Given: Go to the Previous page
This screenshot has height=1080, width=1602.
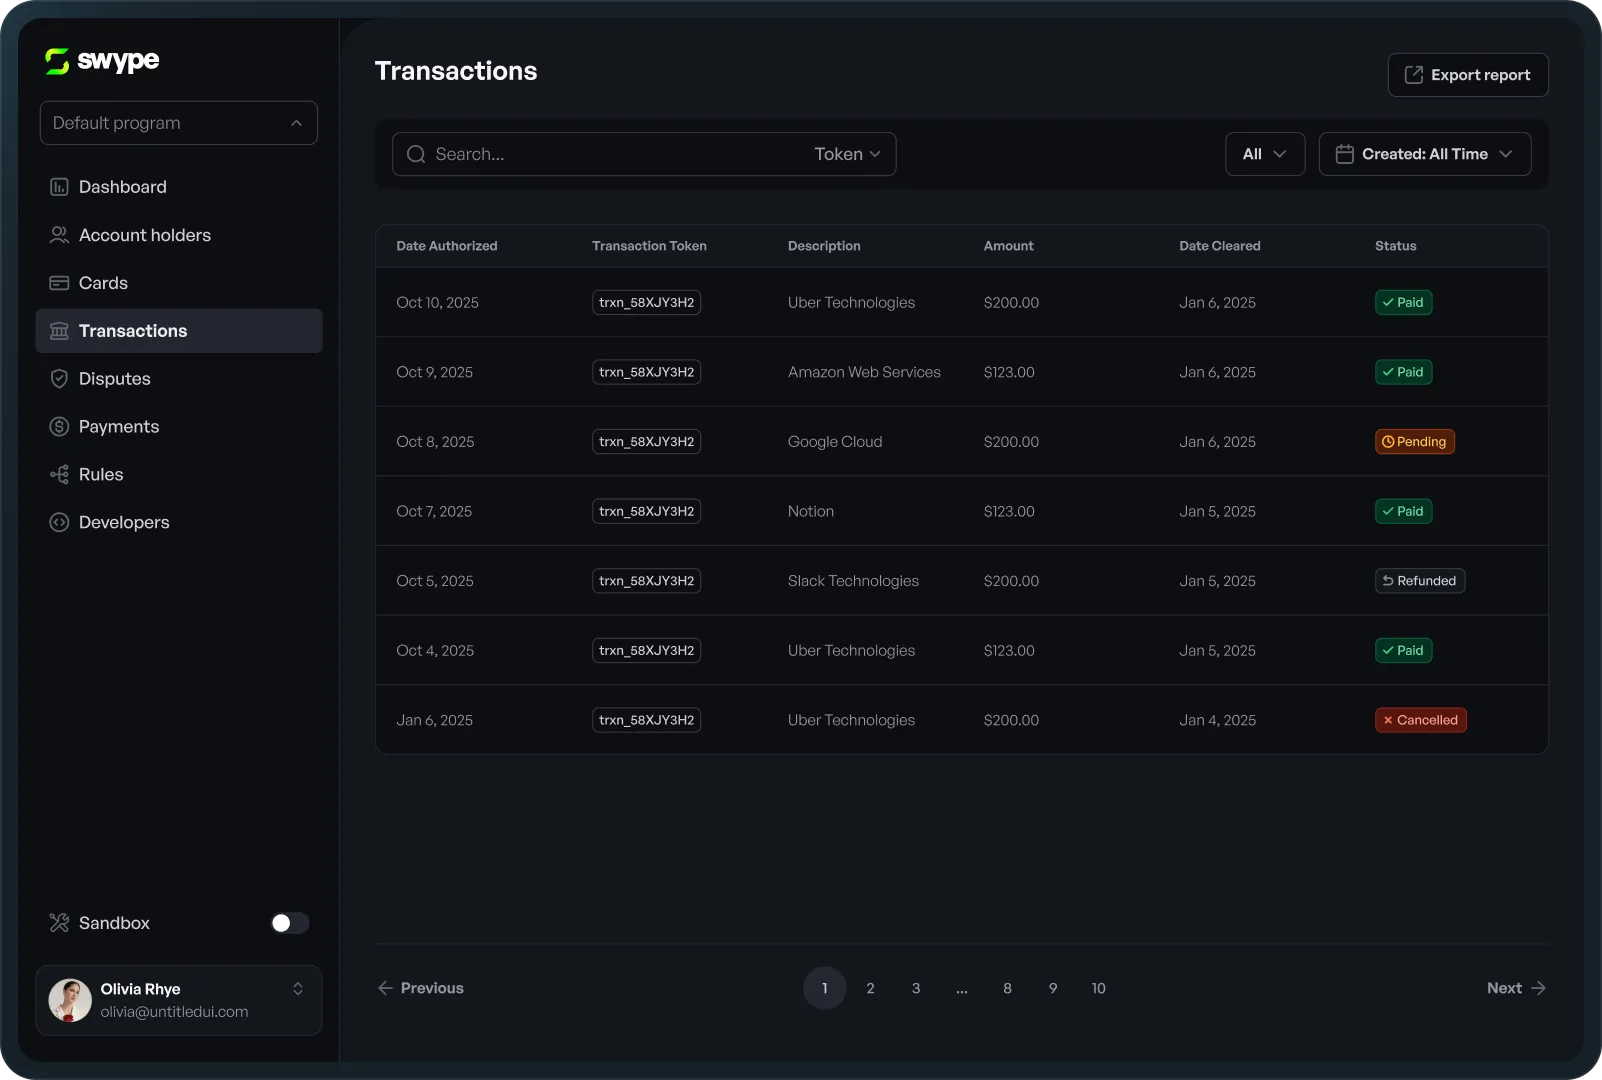Looking at the screenshot, I should [x=421, y=988].
